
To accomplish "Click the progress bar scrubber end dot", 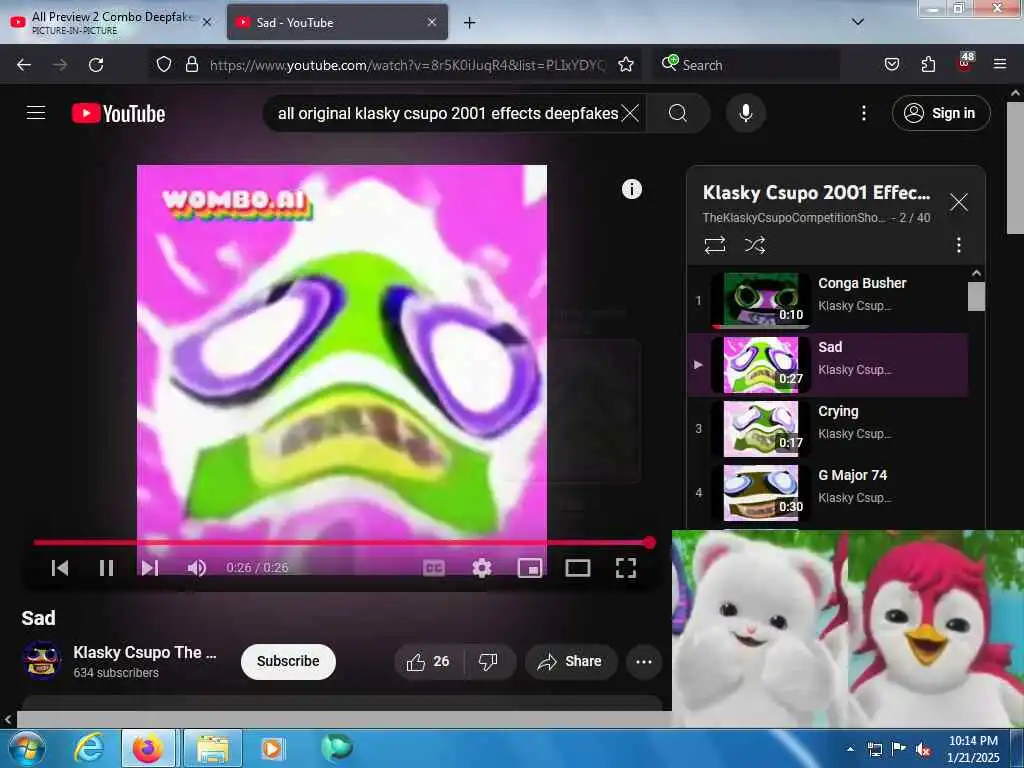I will pos(649,542).
